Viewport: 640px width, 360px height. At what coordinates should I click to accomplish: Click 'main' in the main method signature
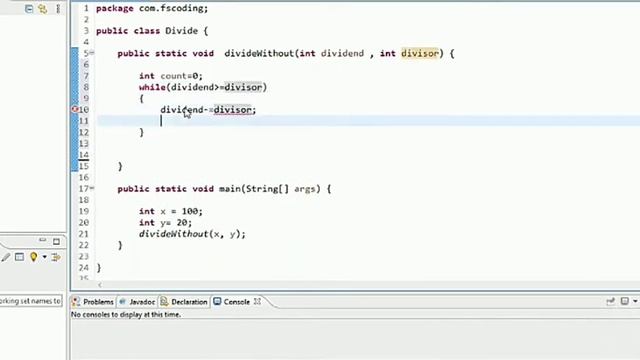[x=230, y=189]
